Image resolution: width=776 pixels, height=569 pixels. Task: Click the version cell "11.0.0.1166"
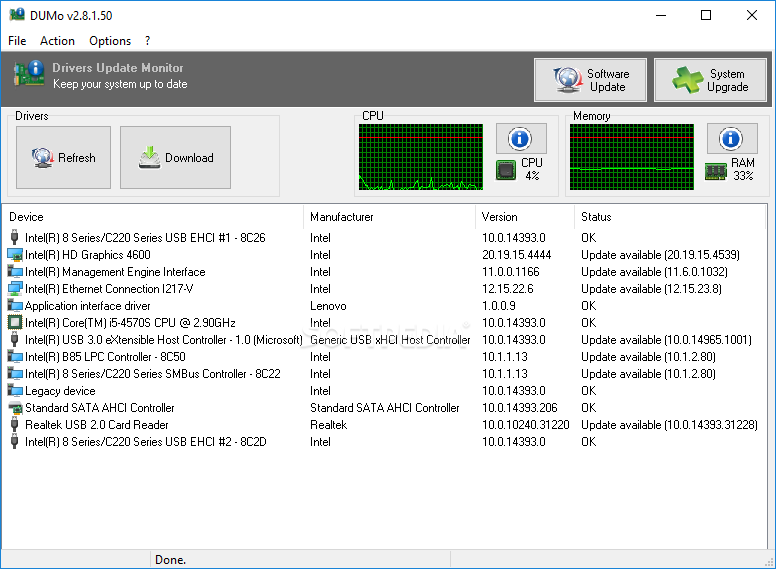click(511, 272)
